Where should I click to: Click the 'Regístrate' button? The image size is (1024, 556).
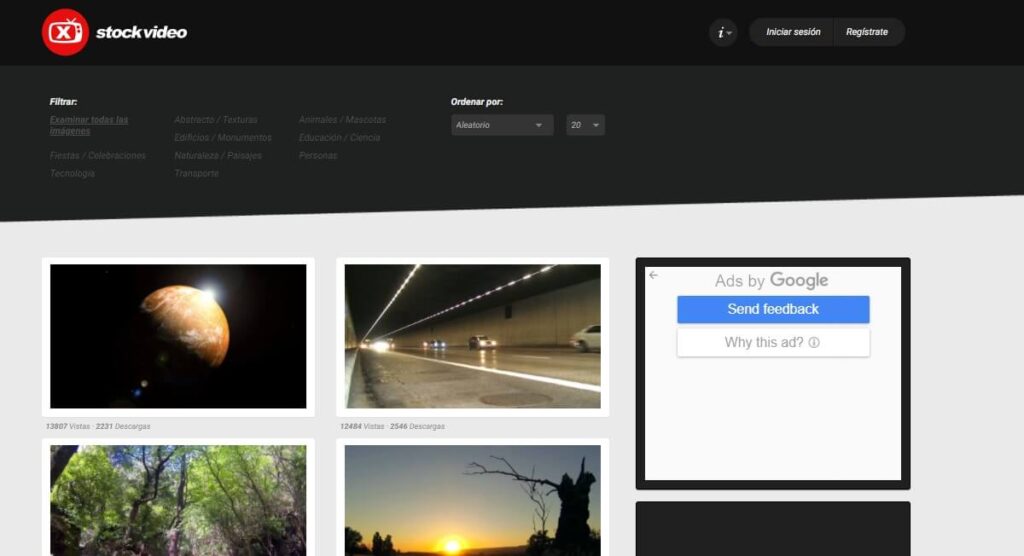(867, 32)
